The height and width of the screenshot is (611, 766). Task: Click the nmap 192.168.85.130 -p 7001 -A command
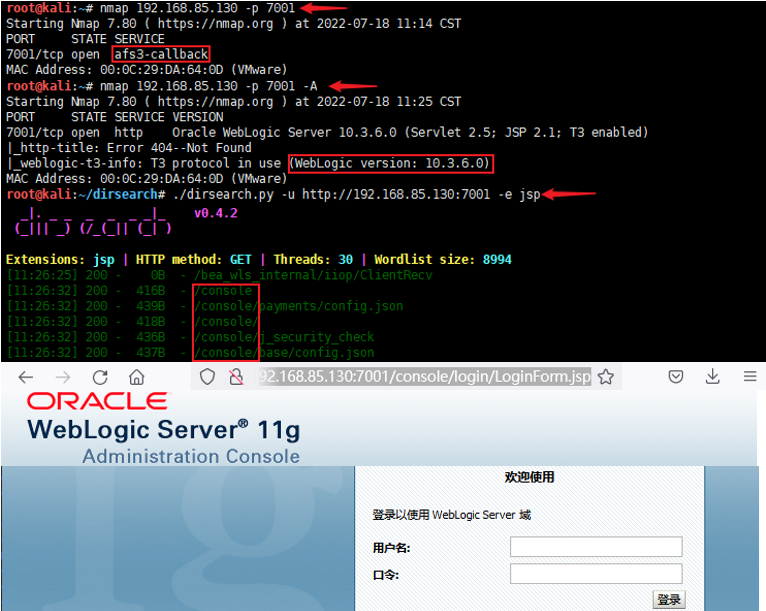coord(209,86)
